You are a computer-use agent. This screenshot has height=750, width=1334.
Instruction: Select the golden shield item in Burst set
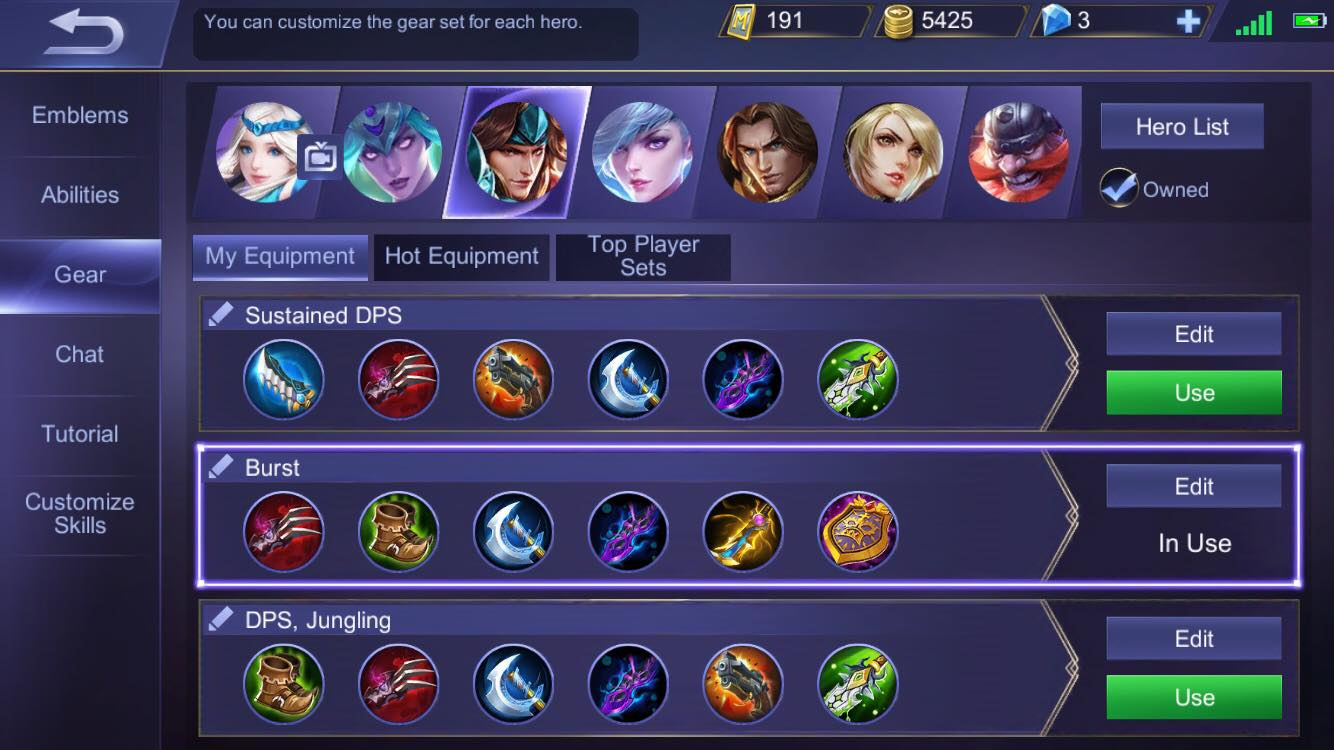point(858,532)
